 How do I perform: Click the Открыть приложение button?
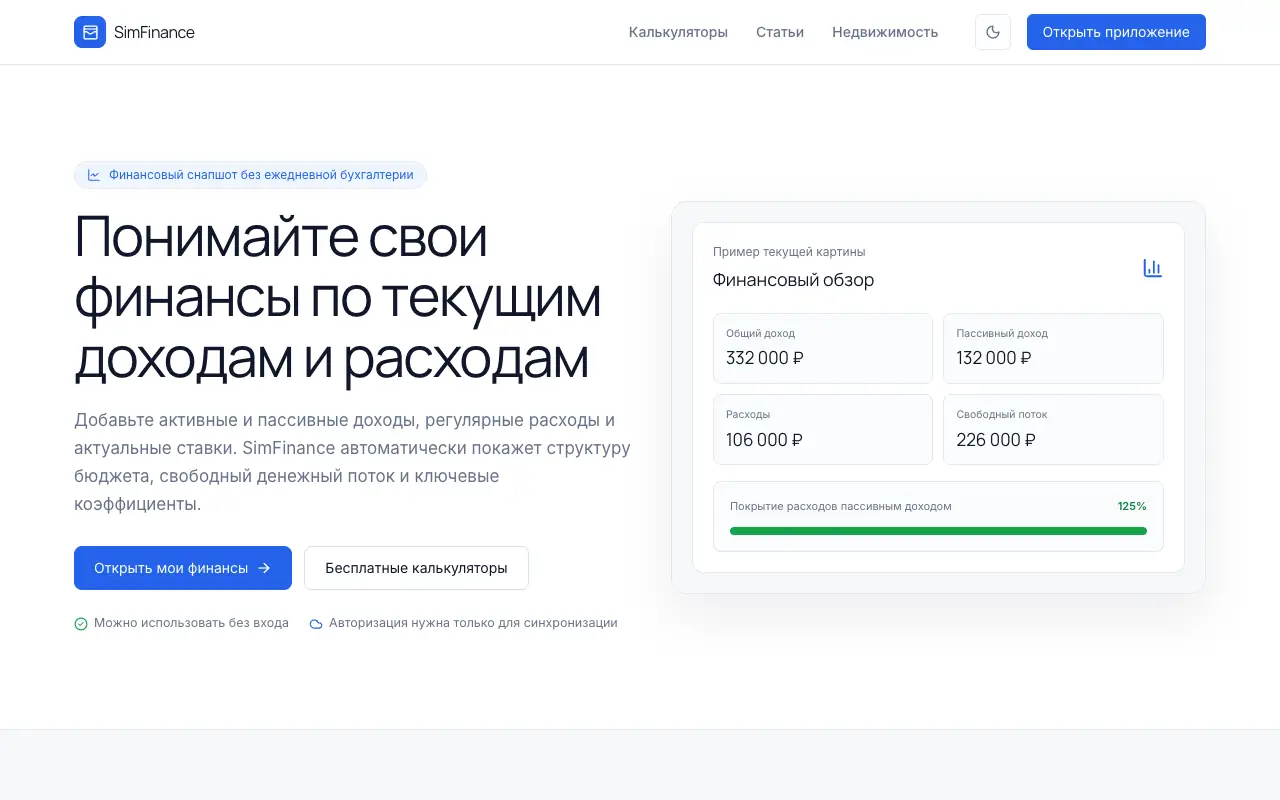click(x=1116, y=32)
